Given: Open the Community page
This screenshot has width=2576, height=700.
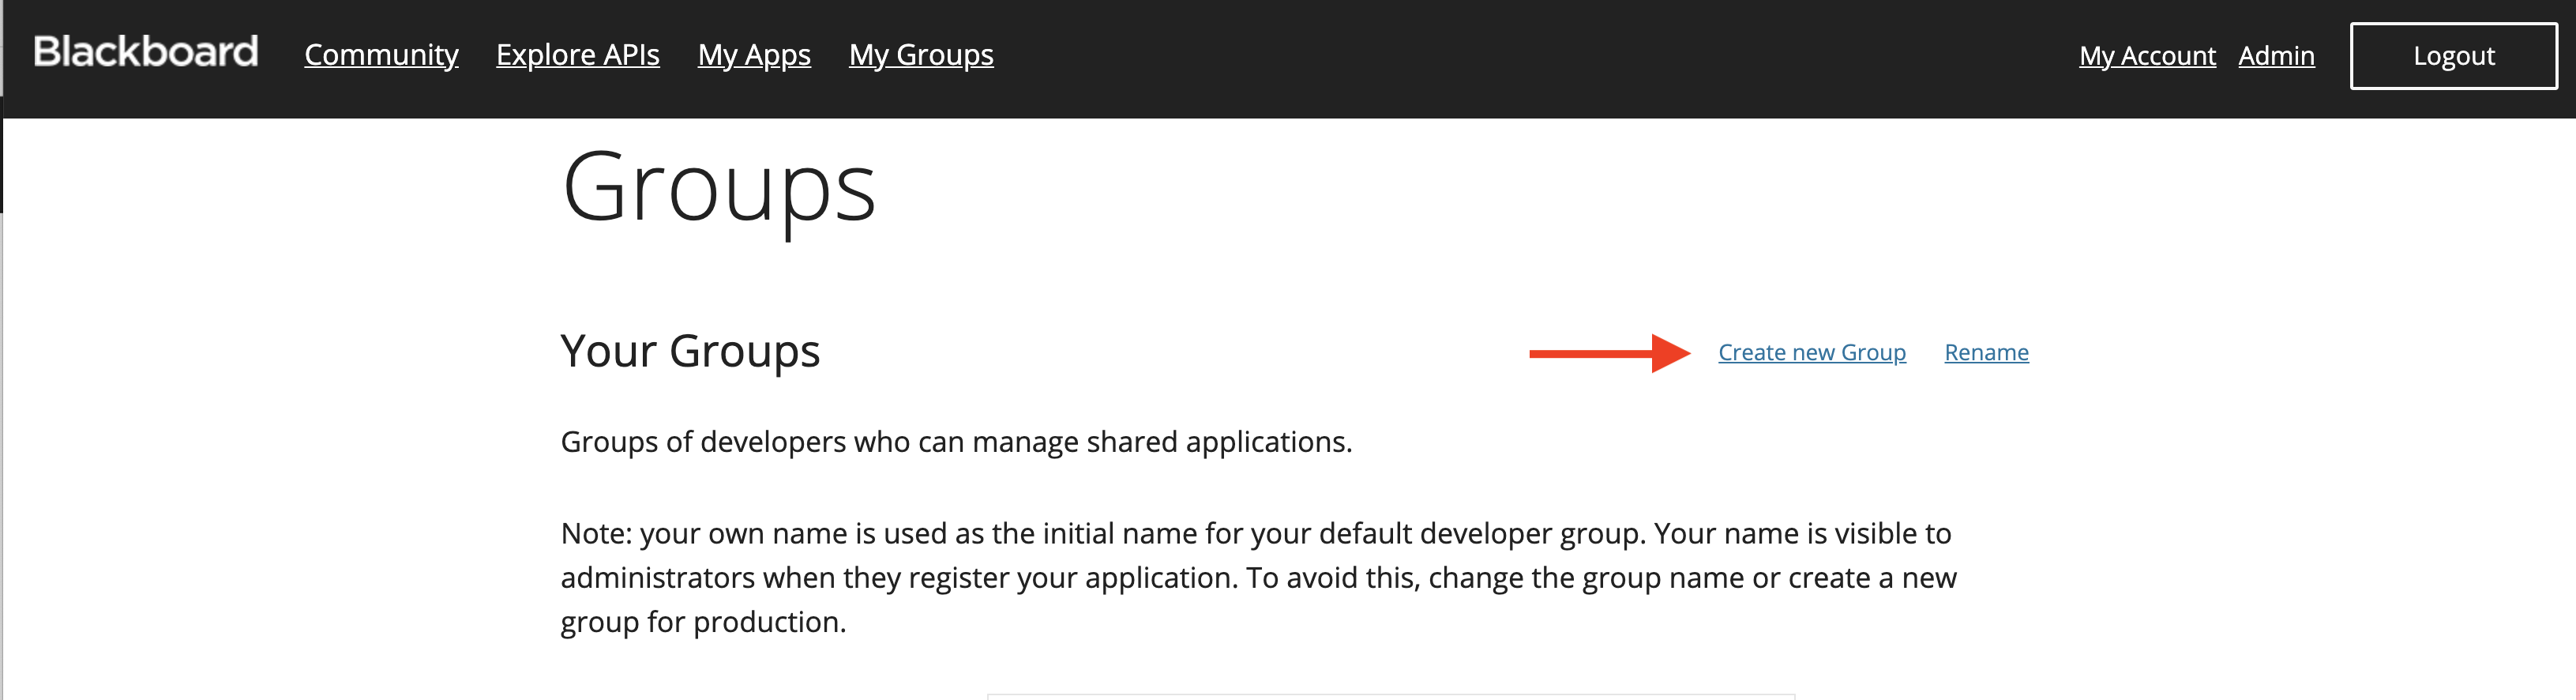Looking at the screenshot, I should 381,55.
